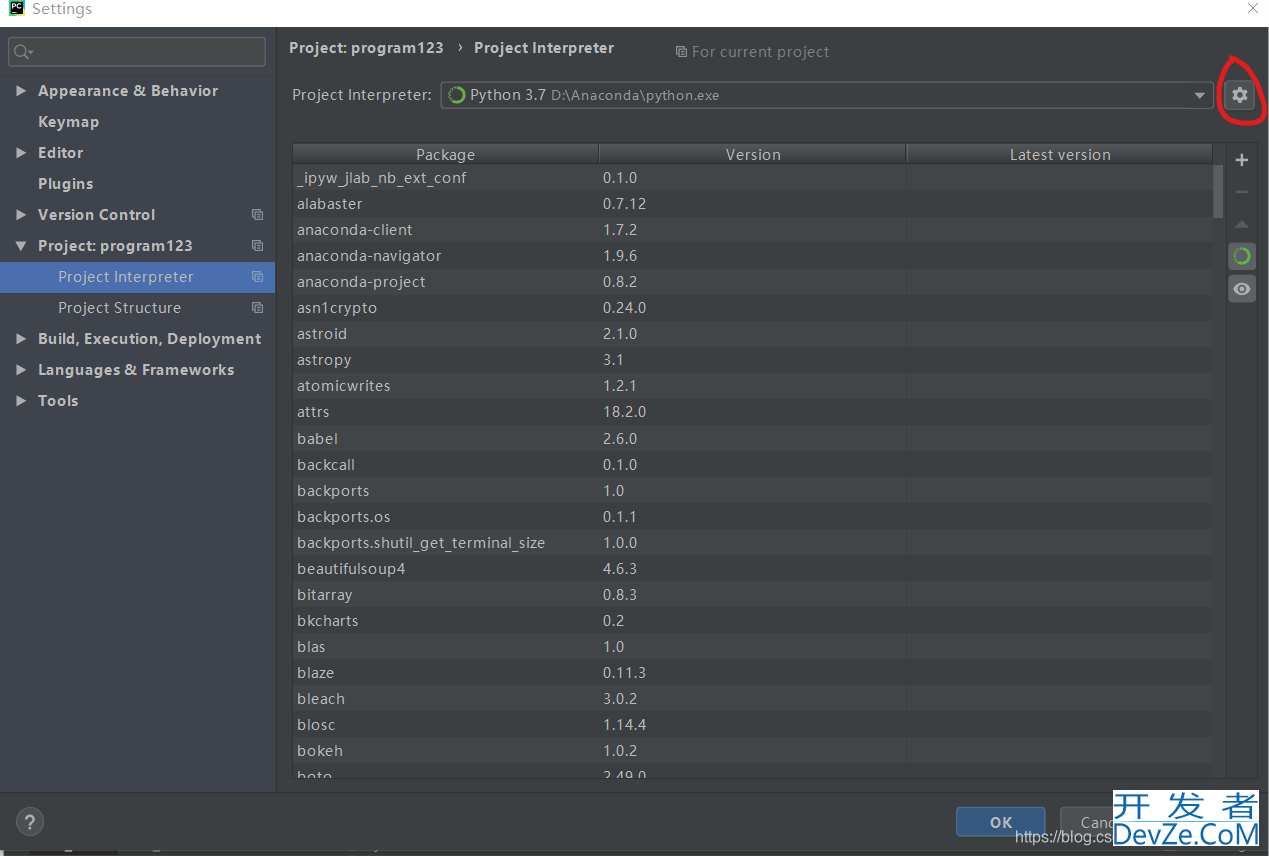This screenshot has height=856, width=1269.
Task: Toggle the show early releases eye icon
Action: [1242, 289]
